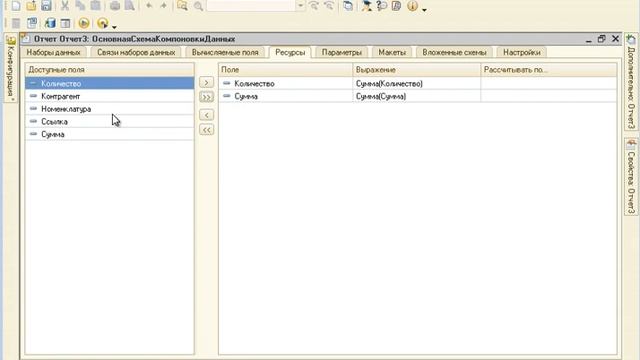Click the Сумма(Количество) expression cell
The height and width of the screenshot is (360, 640).
click(x=417, y=83)
